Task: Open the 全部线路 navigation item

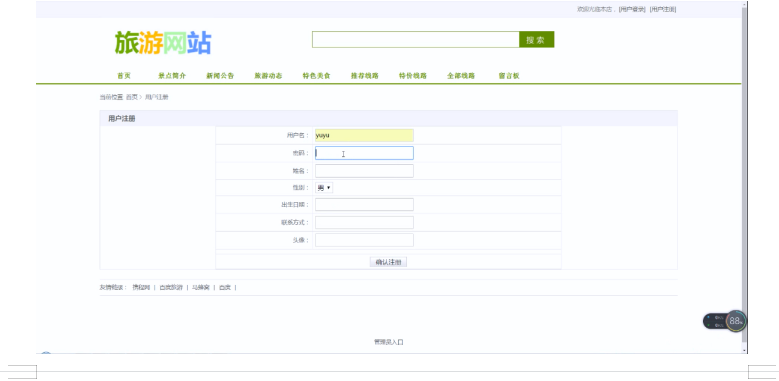Action: point(461,76)
